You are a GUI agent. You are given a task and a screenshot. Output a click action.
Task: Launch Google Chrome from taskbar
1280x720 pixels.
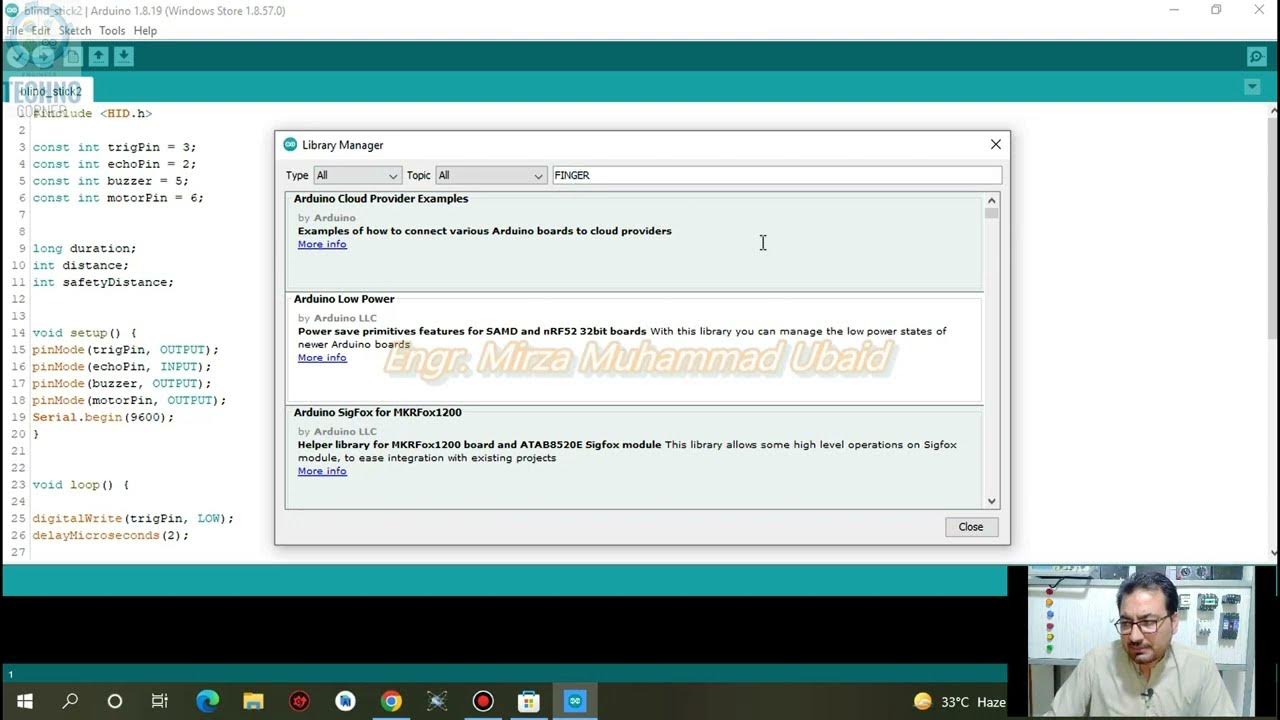click(391, 702)
